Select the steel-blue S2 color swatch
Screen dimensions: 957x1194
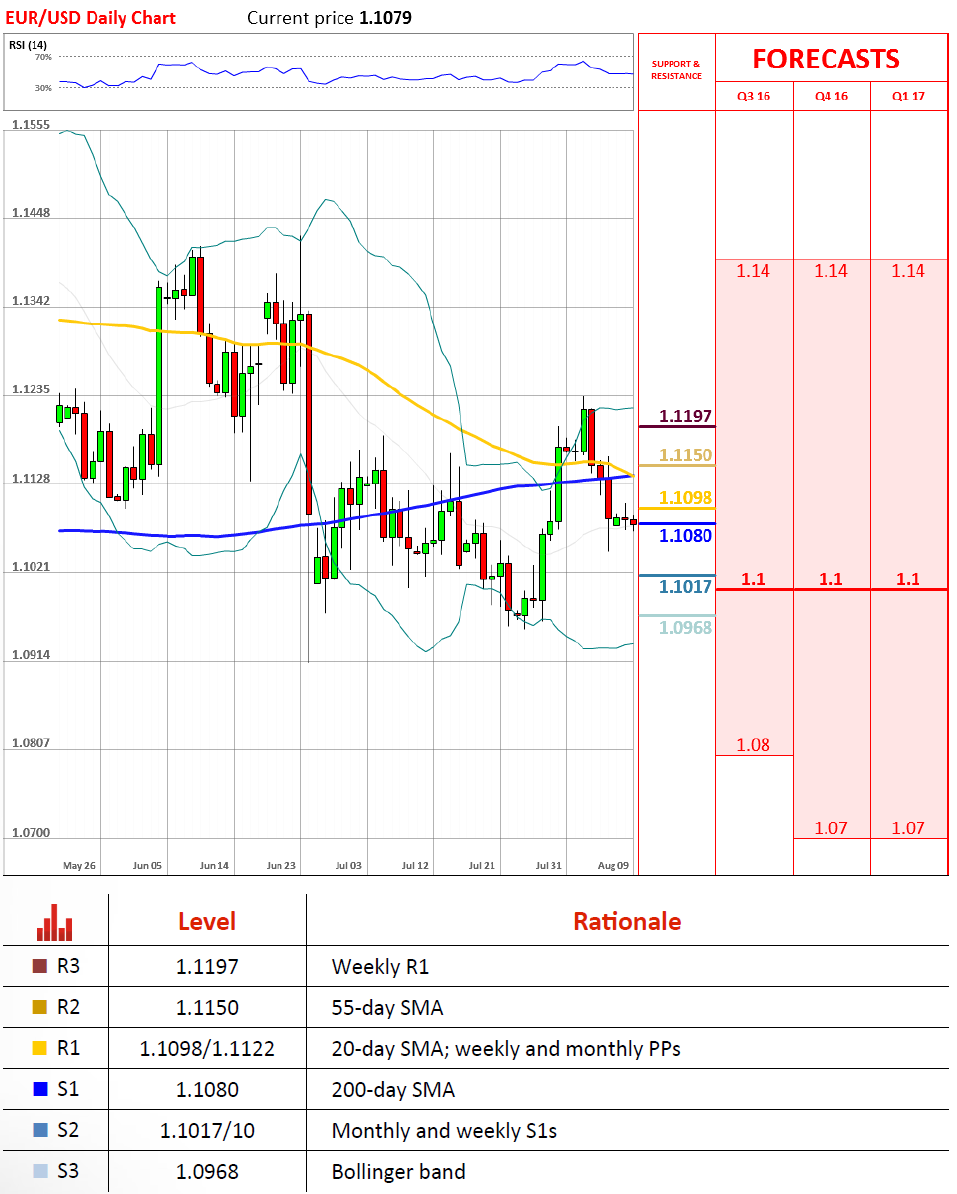pos(40,1131)
